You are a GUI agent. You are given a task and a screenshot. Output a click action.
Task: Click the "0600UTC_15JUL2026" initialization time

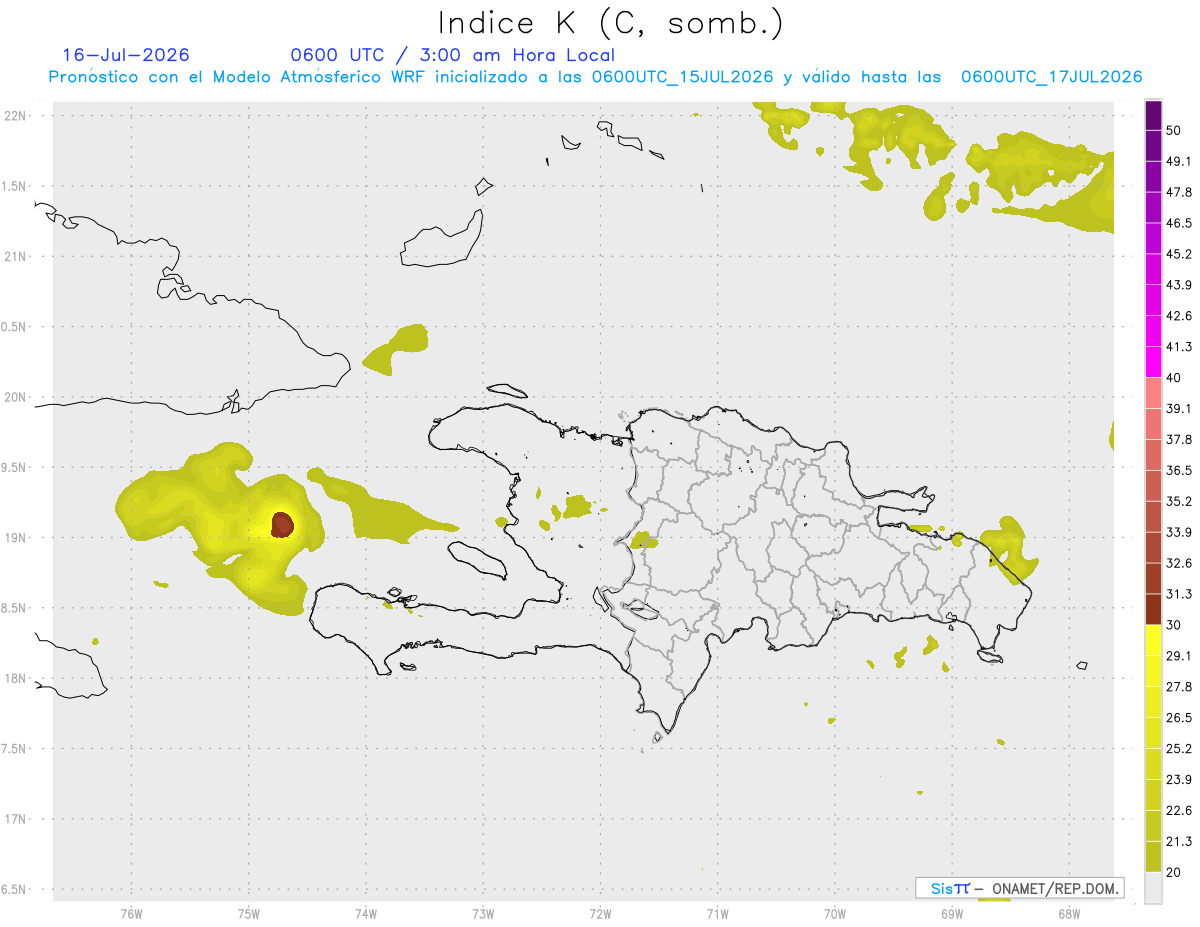(x=682, y=77)
